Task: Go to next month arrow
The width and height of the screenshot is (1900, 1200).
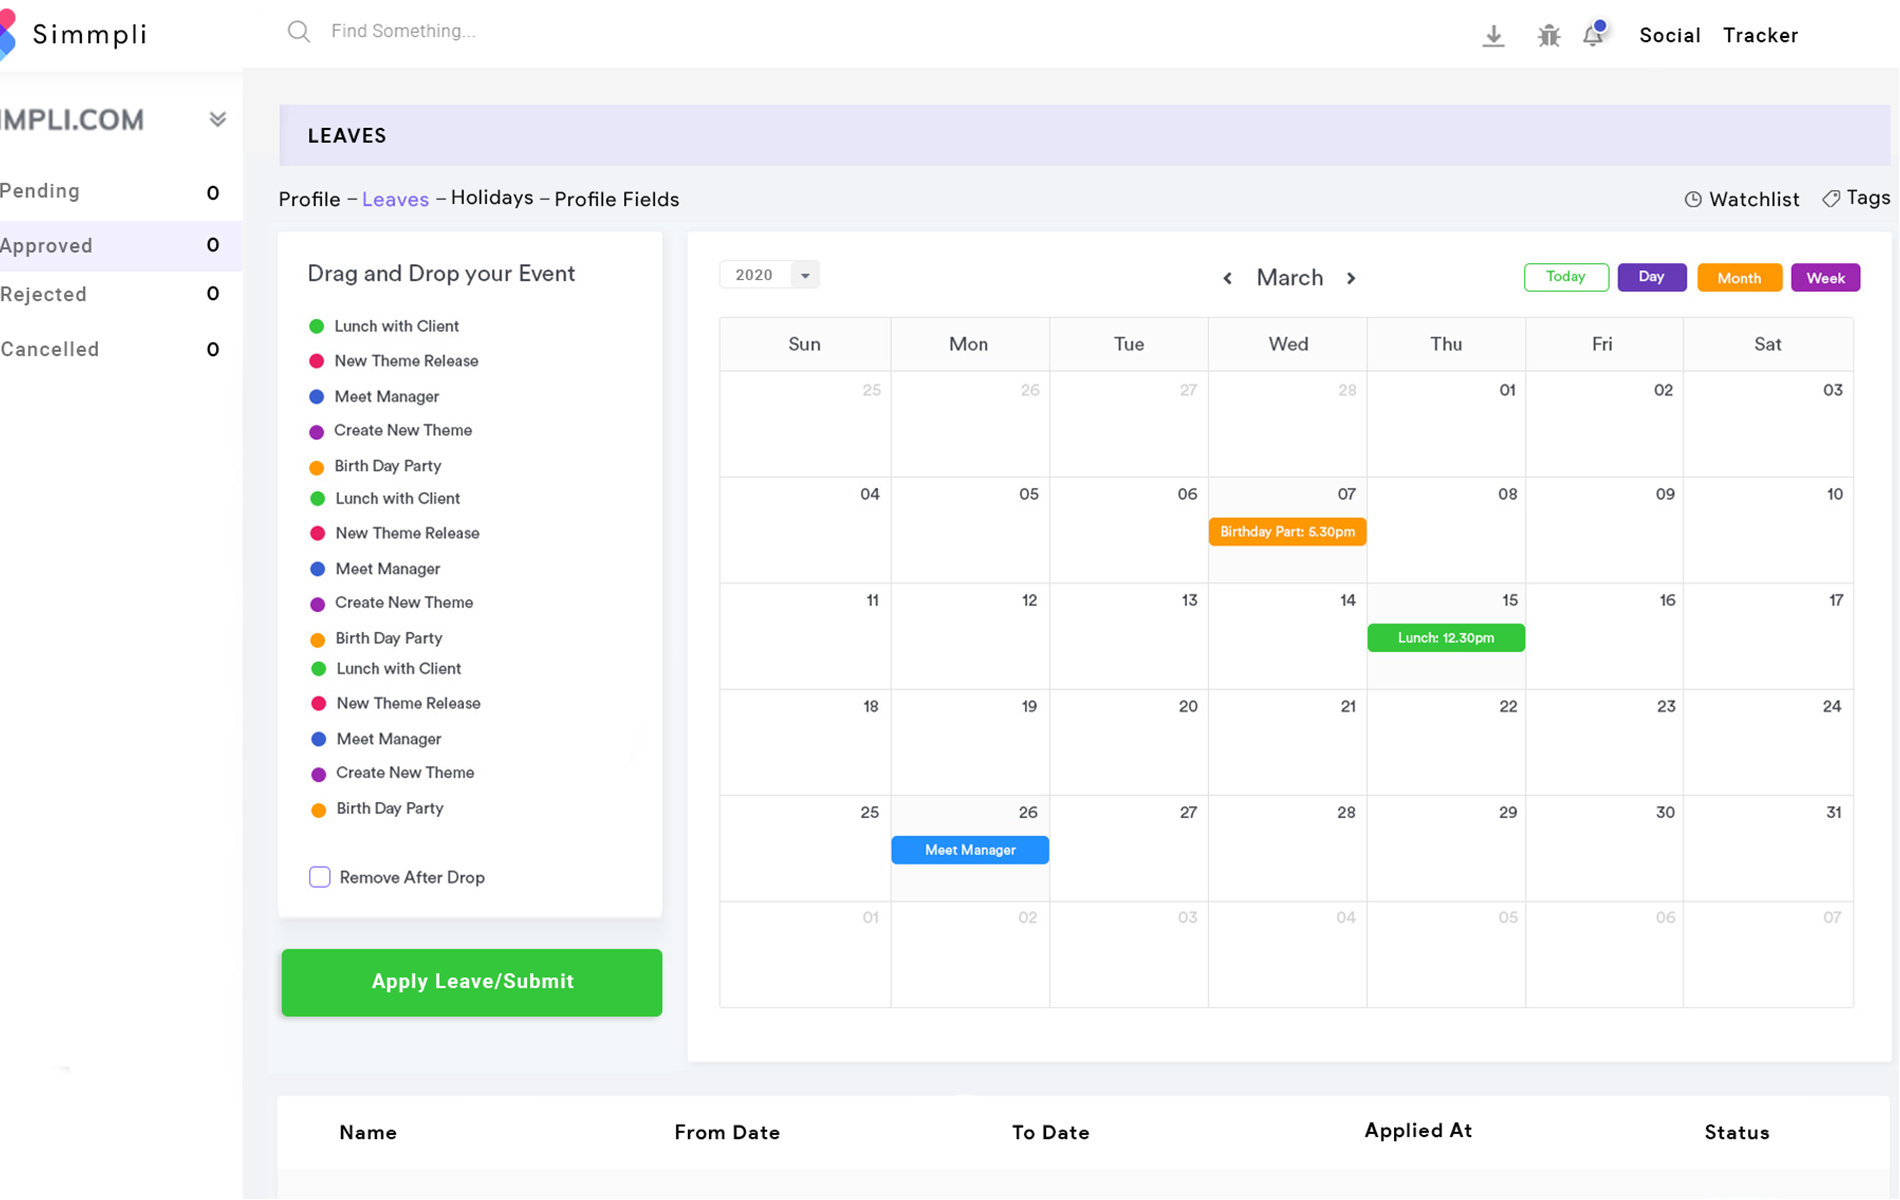Action: pos(1351,279)
